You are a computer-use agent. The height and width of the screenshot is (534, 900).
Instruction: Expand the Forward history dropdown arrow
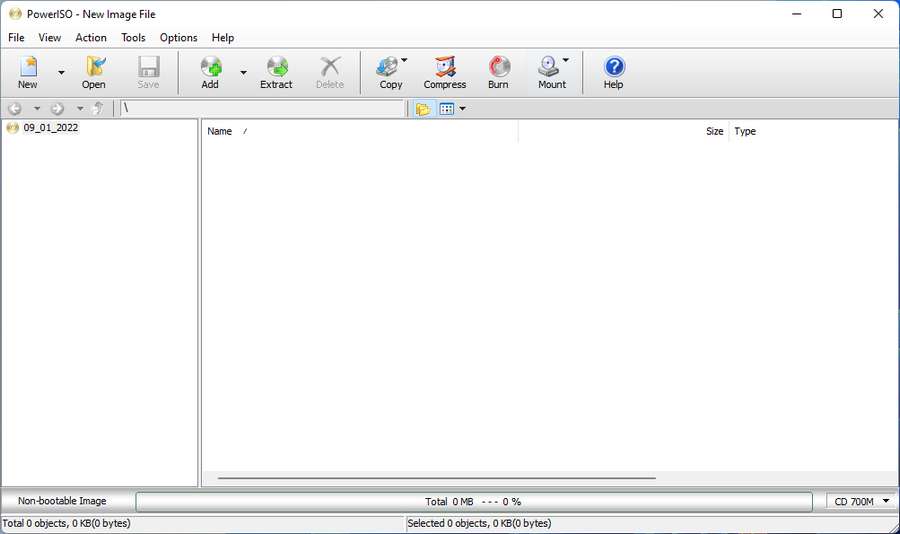[80, 109]
